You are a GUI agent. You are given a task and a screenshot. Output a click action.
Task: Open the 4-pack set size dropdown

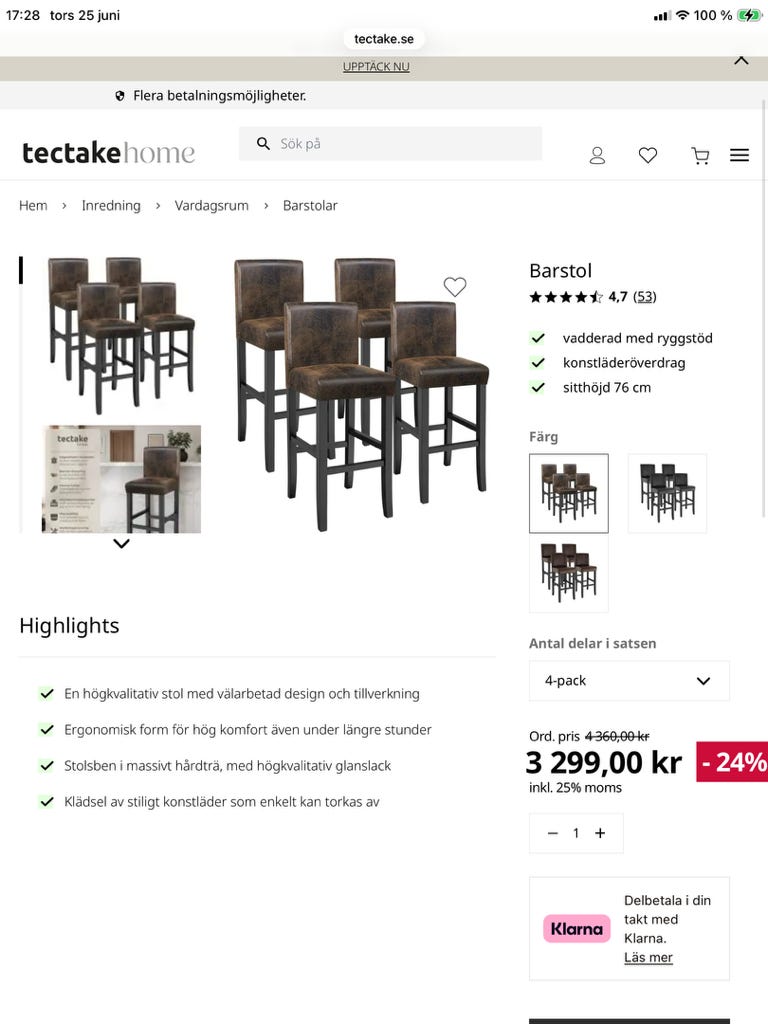[x=629, y=680]
